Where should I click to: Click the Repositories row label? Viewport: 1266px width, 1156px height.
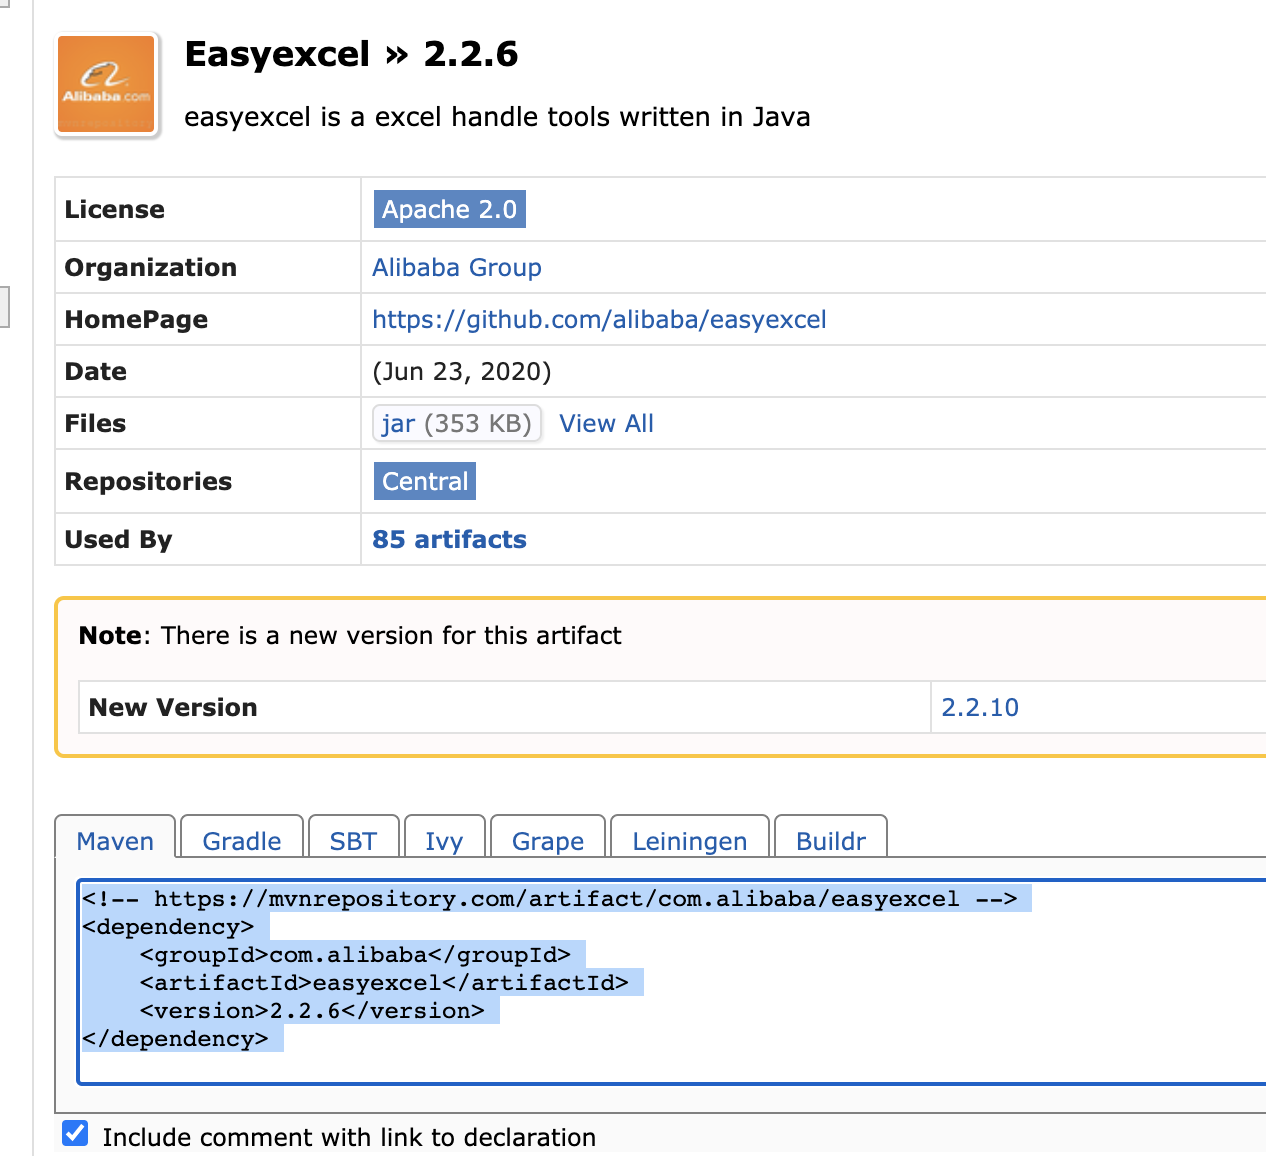coord(148,481)
